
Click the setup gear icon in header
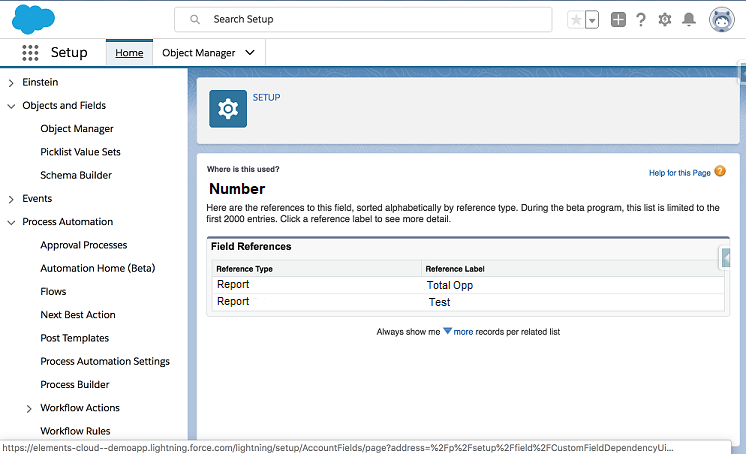665,20
